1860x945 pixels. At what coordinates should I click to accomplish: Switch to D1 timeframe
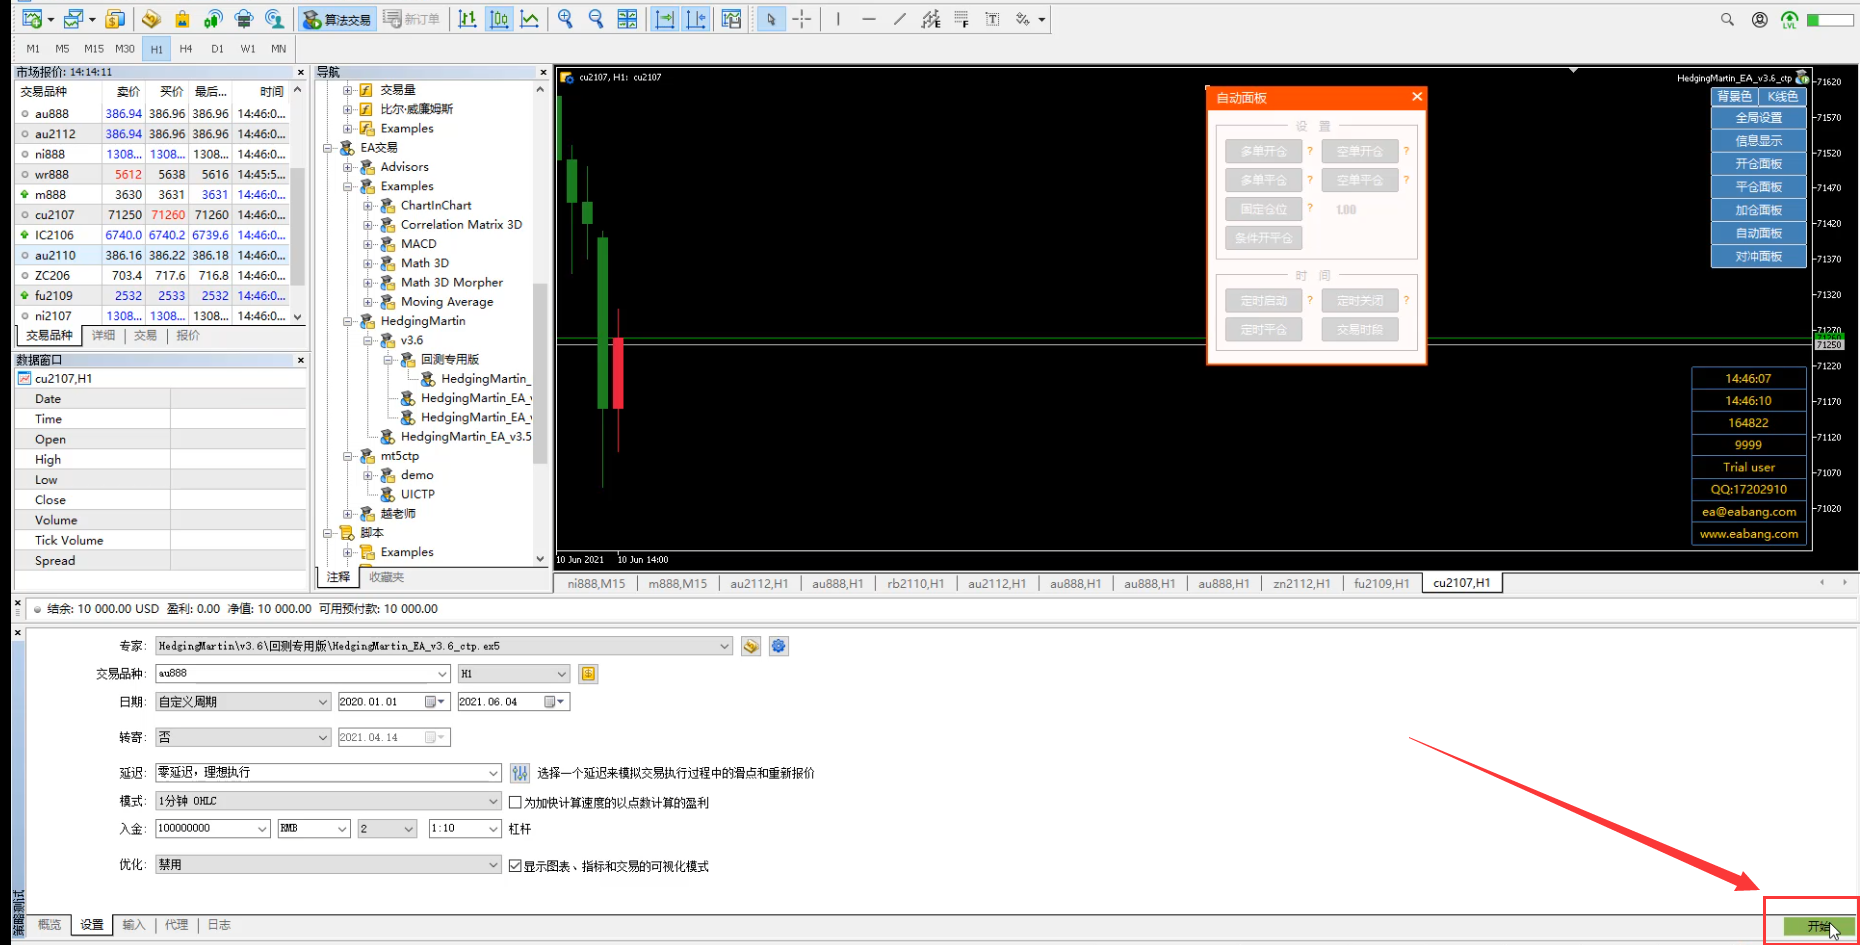click(x=217, y=48)
